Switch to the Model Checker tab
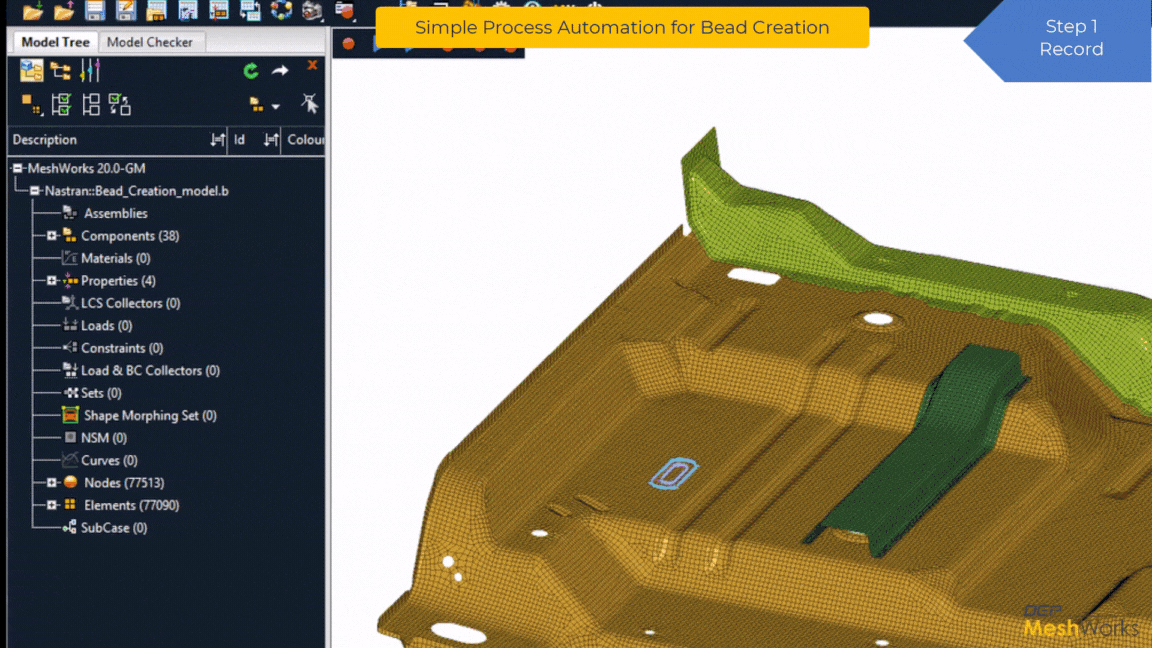Image resolution: width=1152 pixels, height=648 pixels. [150, 42]
